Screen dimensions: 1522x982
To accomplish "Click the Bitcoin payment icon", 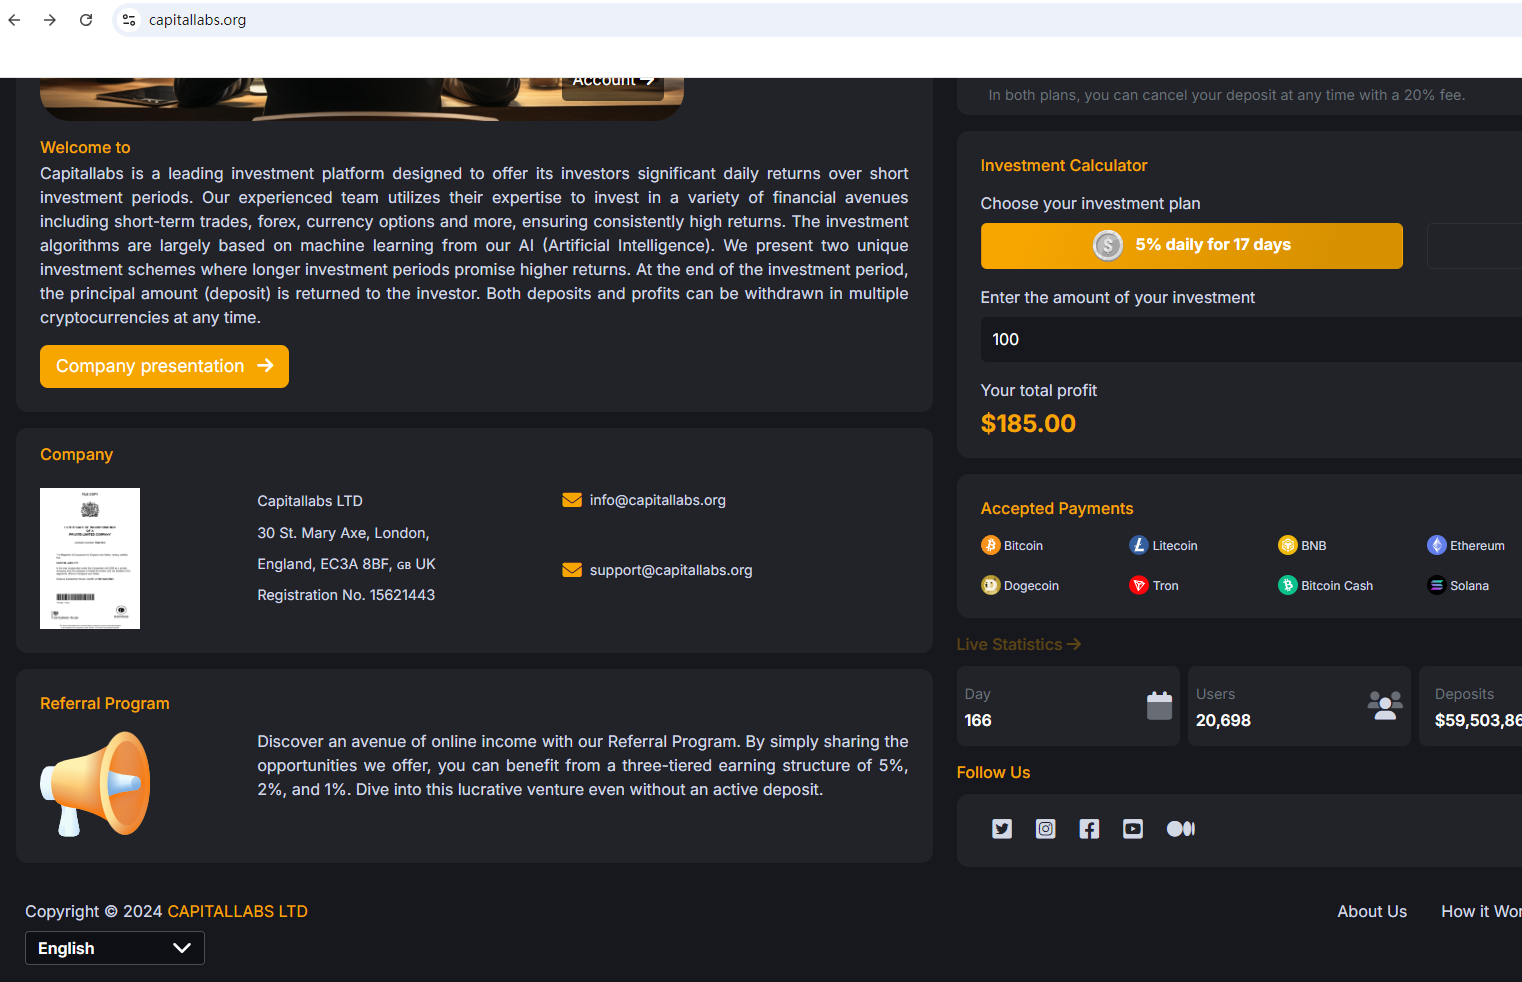I will tap(991, 545).
